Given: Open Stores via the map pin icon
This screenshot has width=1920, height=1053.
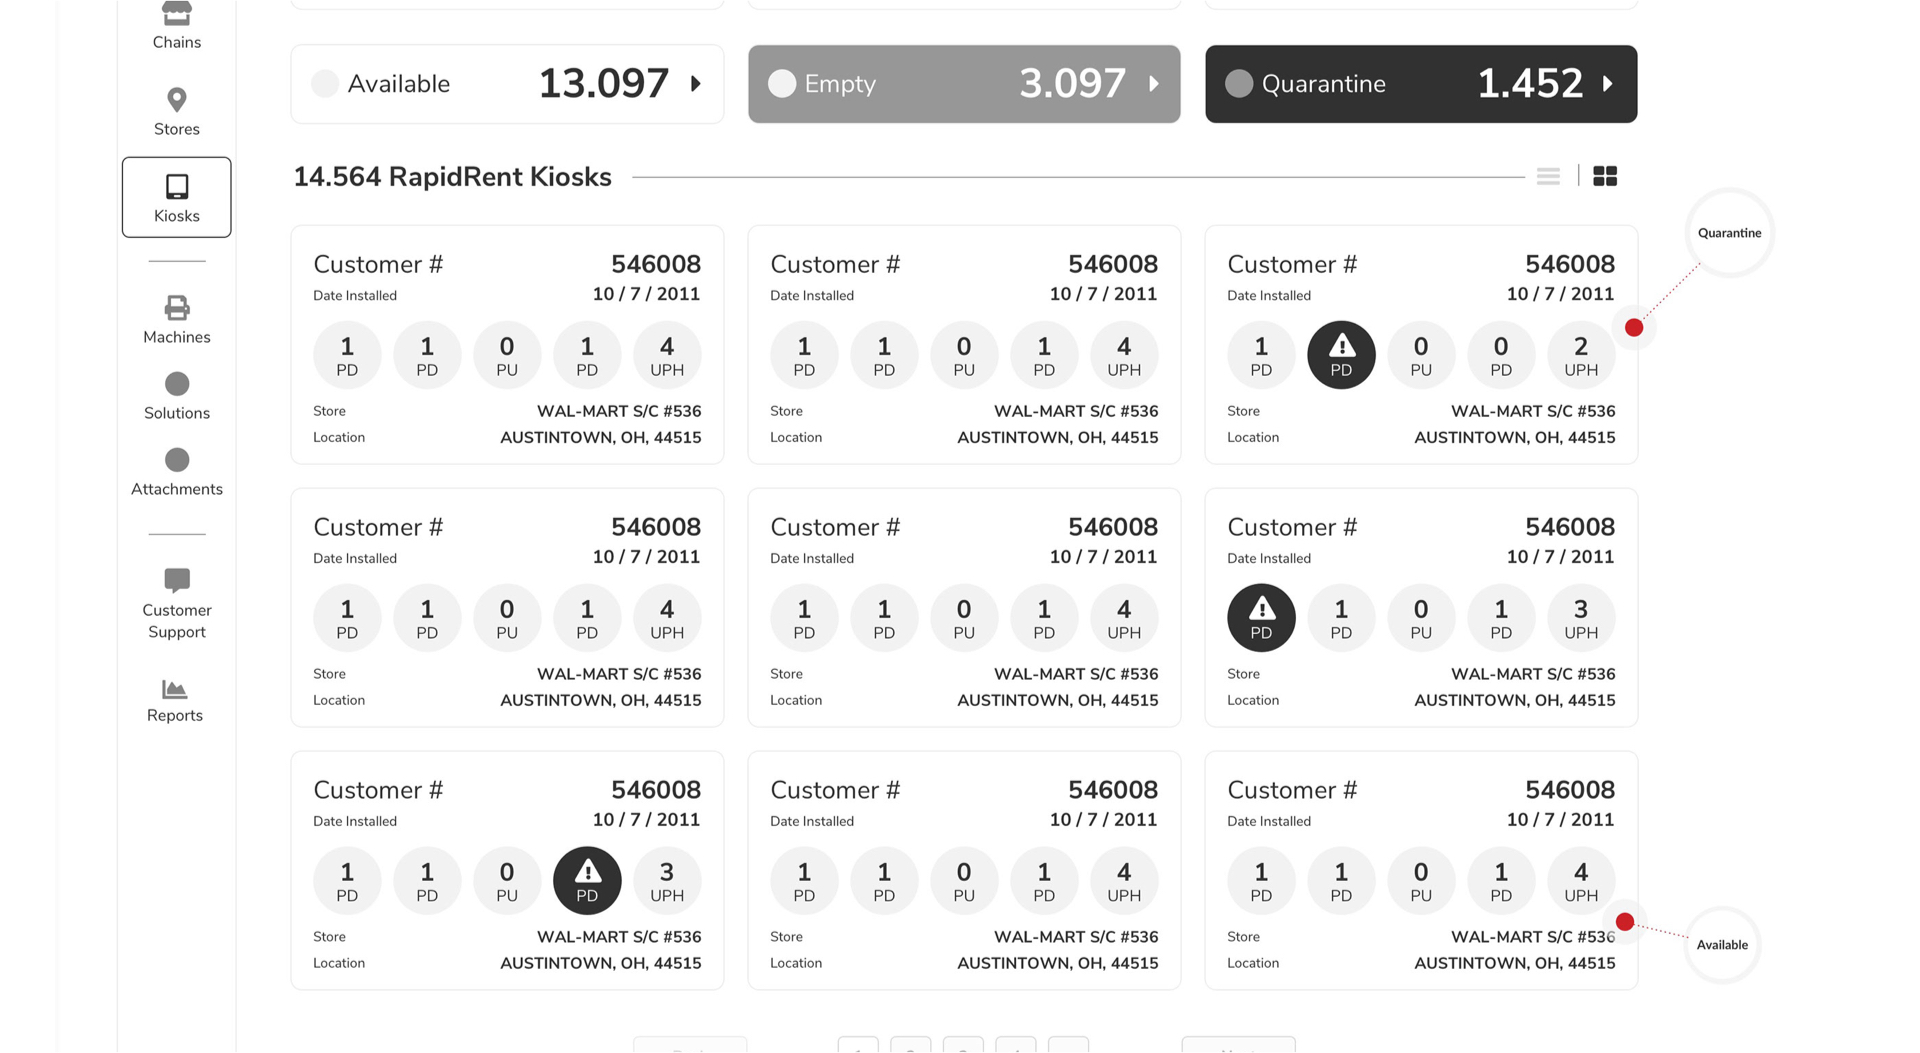Looking at the screenshot, I should 177,100.
